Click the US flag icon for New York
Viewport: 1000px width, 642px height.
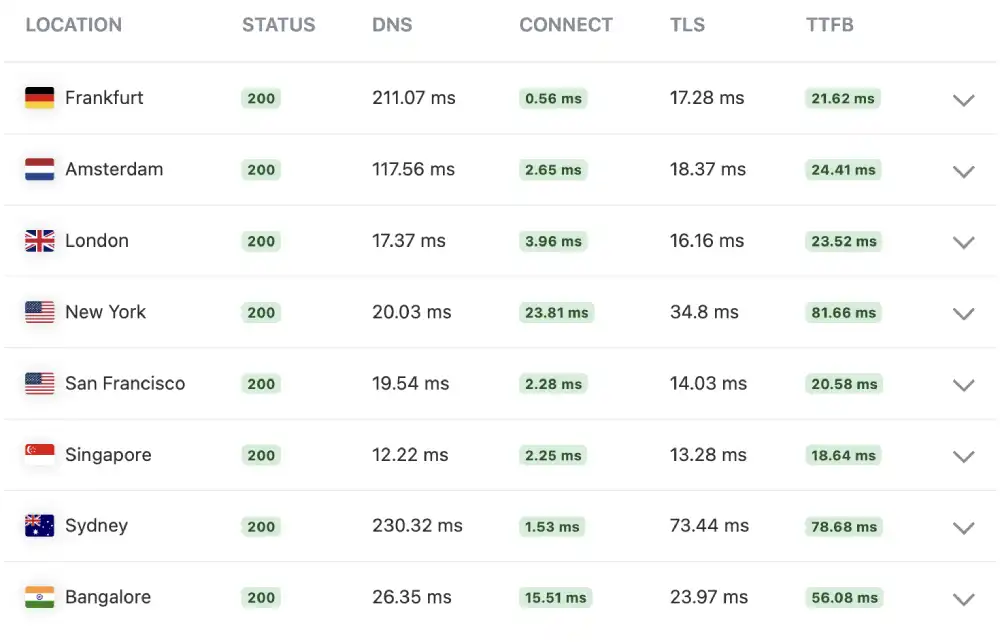[39, 312]
